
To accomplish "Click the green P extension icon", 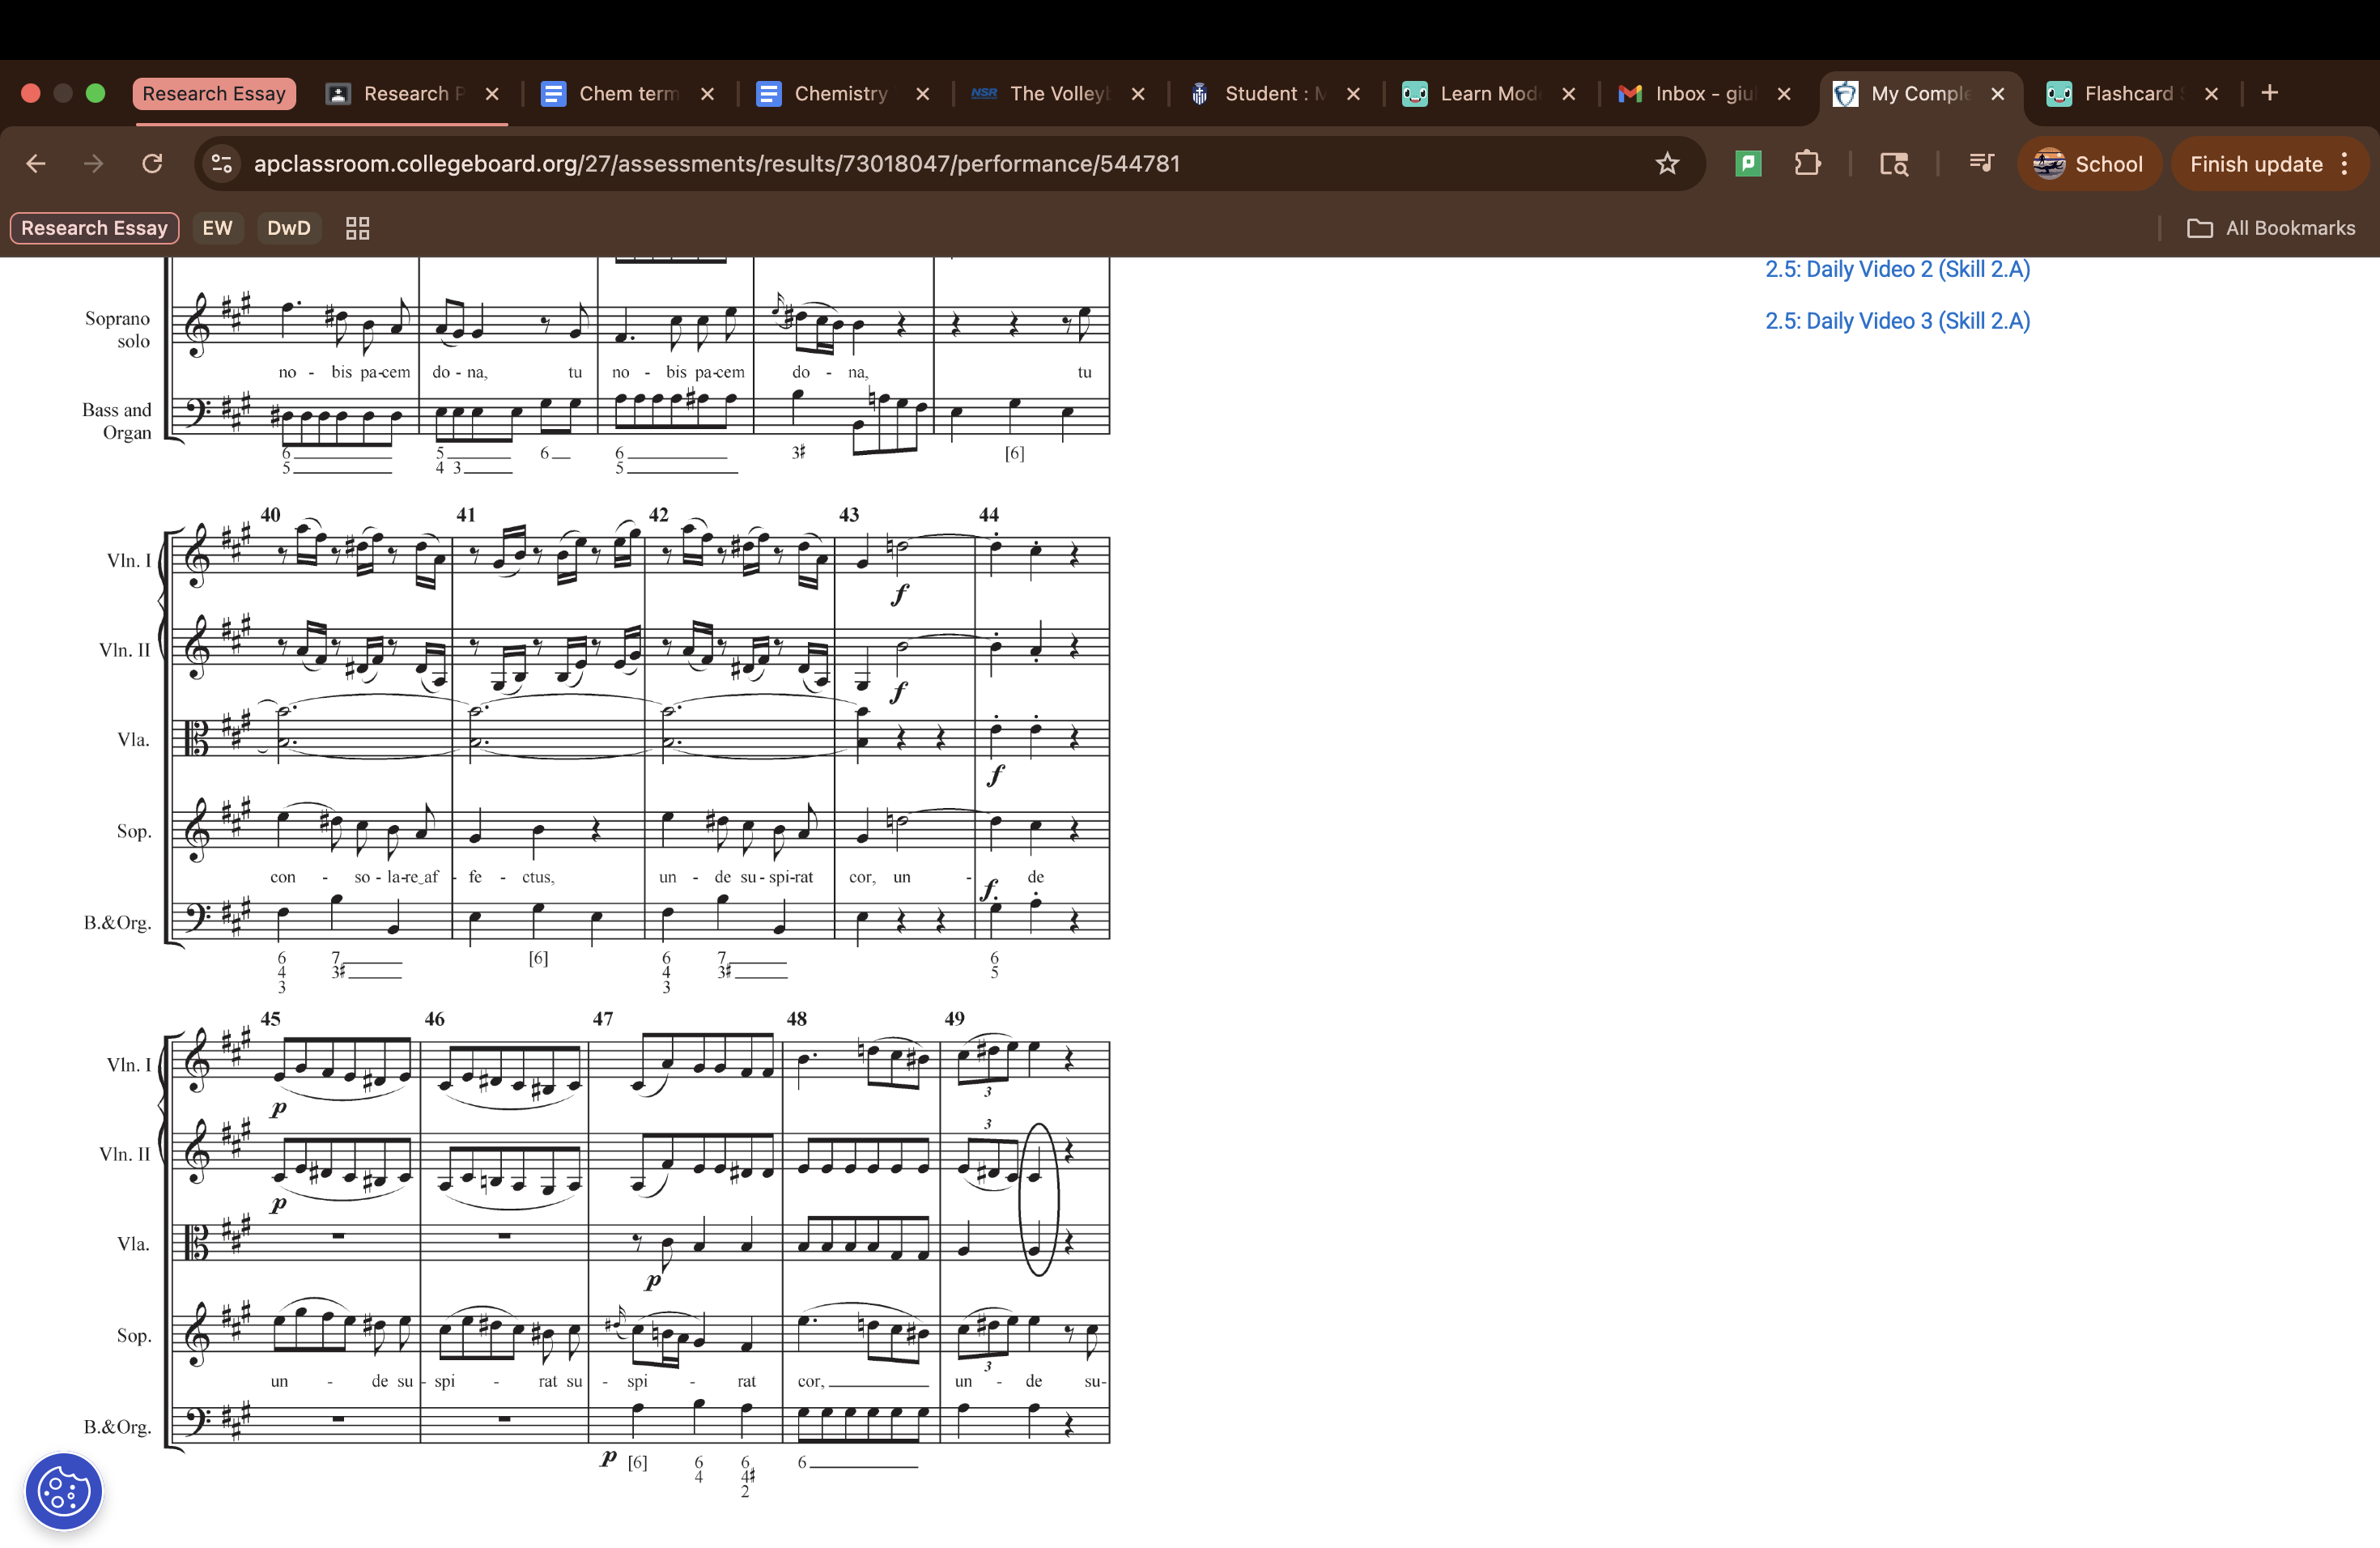I will [x=1748, y=163].
